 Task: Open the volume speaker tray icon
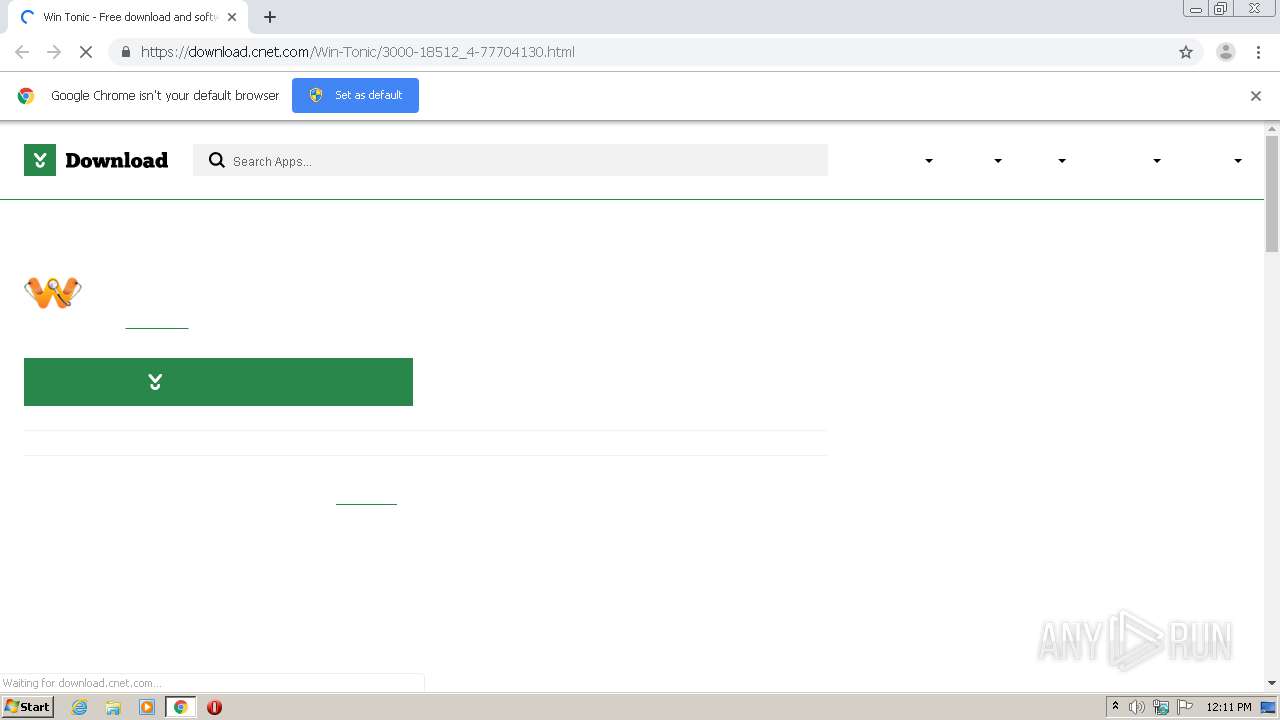point(1137,707)
